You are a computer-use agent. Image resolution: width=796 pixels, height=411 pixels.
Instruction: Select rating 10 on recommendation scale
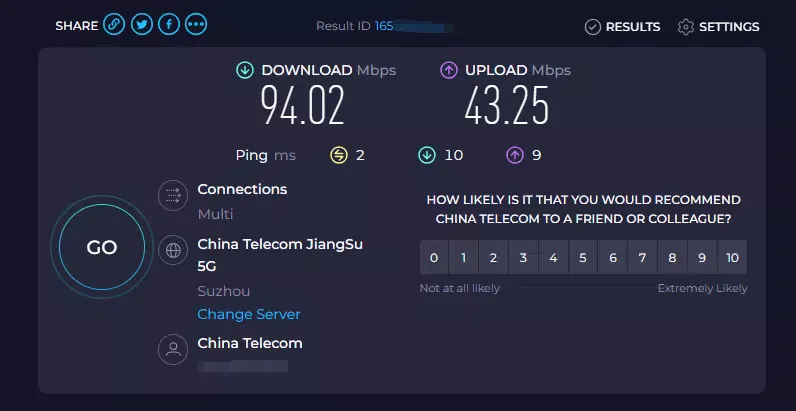732,258
